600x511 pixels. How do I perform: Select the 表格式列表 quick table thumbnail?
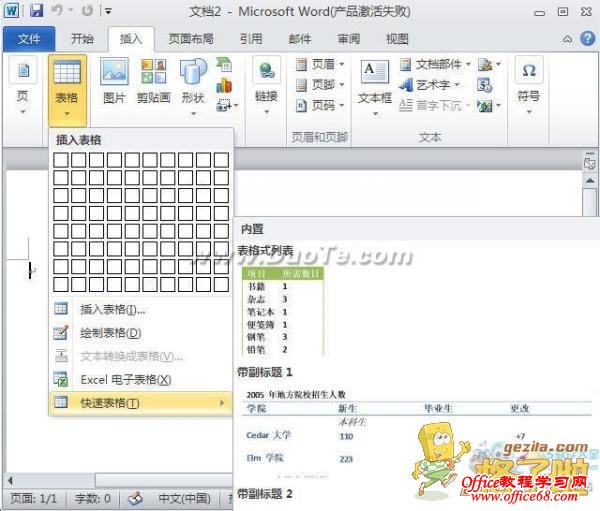point(283,312)
